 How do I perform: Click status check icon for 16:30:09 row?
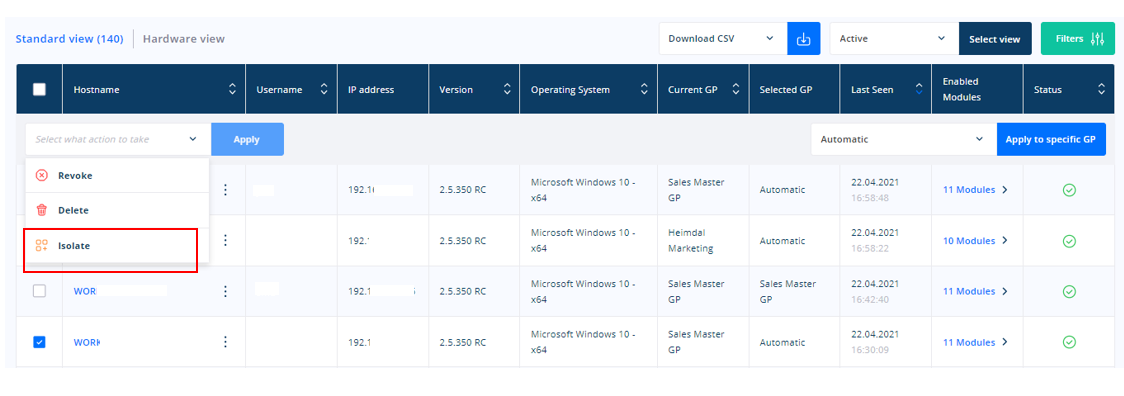pyautogui.click(x=1069, y=342)
